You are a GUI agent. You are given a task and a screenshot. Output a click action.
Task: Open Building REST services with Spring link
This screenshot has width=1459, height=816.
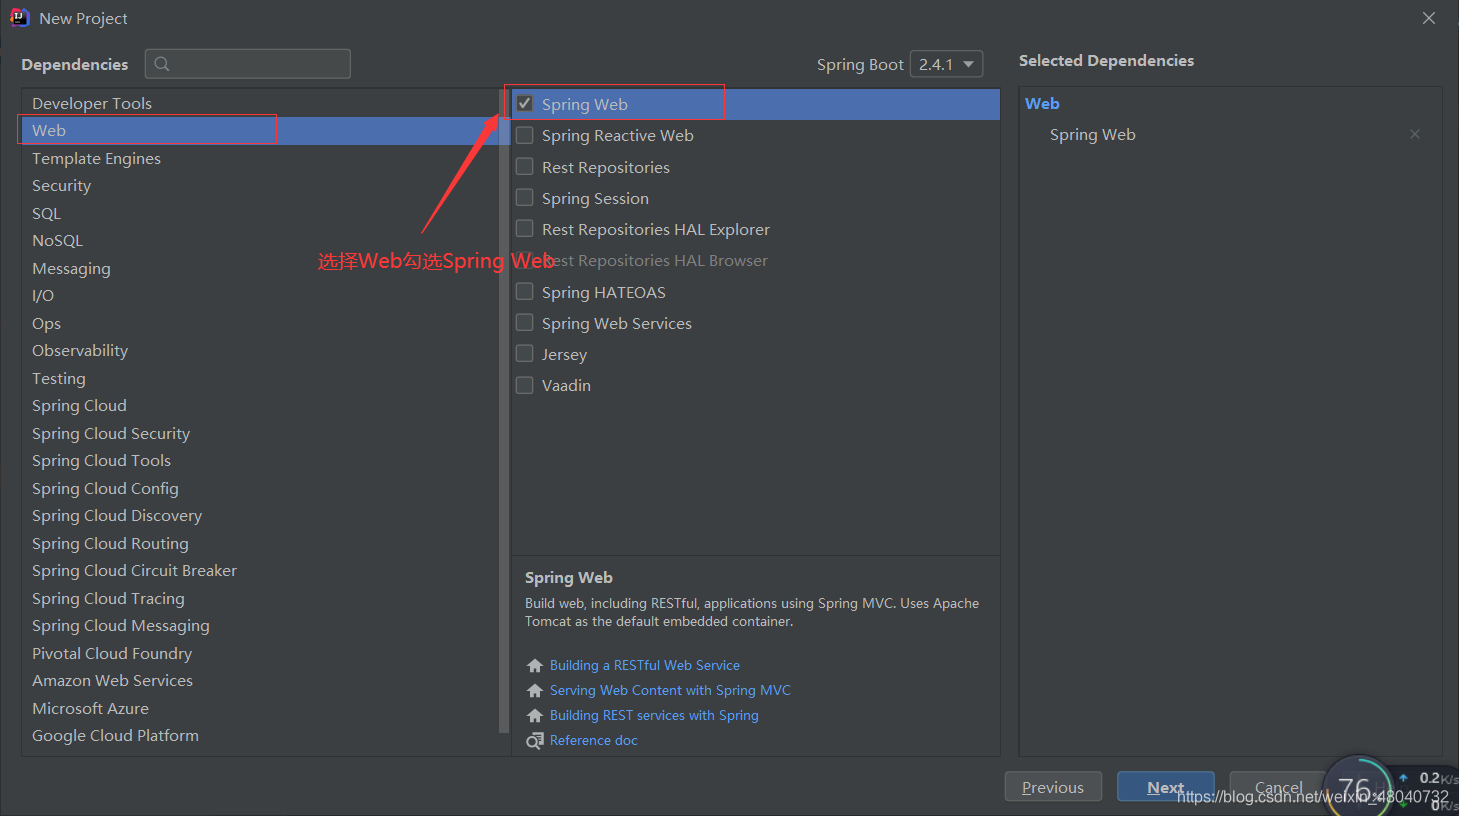point(654,716)
